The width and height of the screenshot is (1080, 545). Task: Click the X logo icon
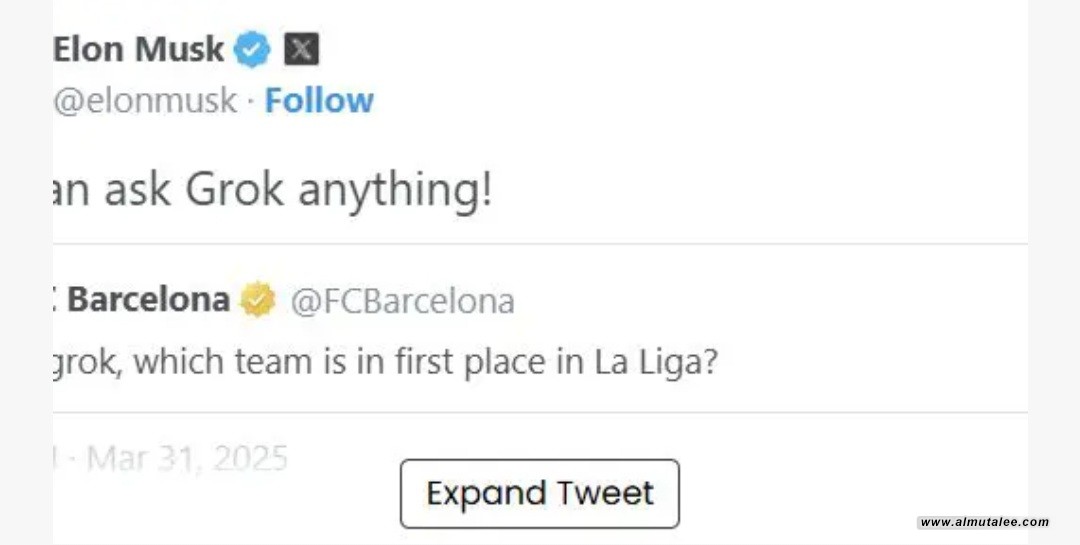point(301,49)
